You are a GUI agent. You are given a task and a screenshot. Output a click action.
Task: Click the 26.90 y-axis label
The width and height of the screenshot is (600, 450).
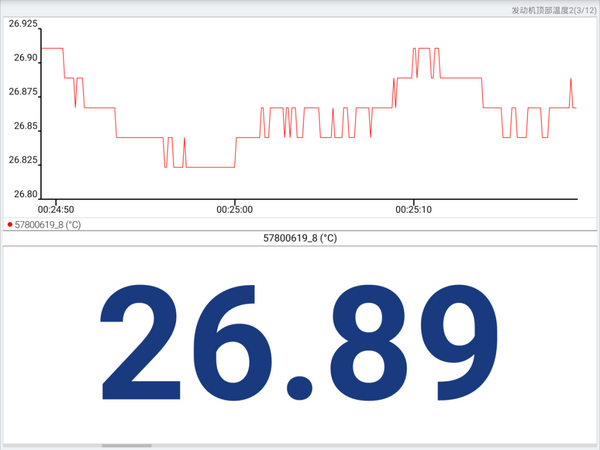click(x=26, y=58)
